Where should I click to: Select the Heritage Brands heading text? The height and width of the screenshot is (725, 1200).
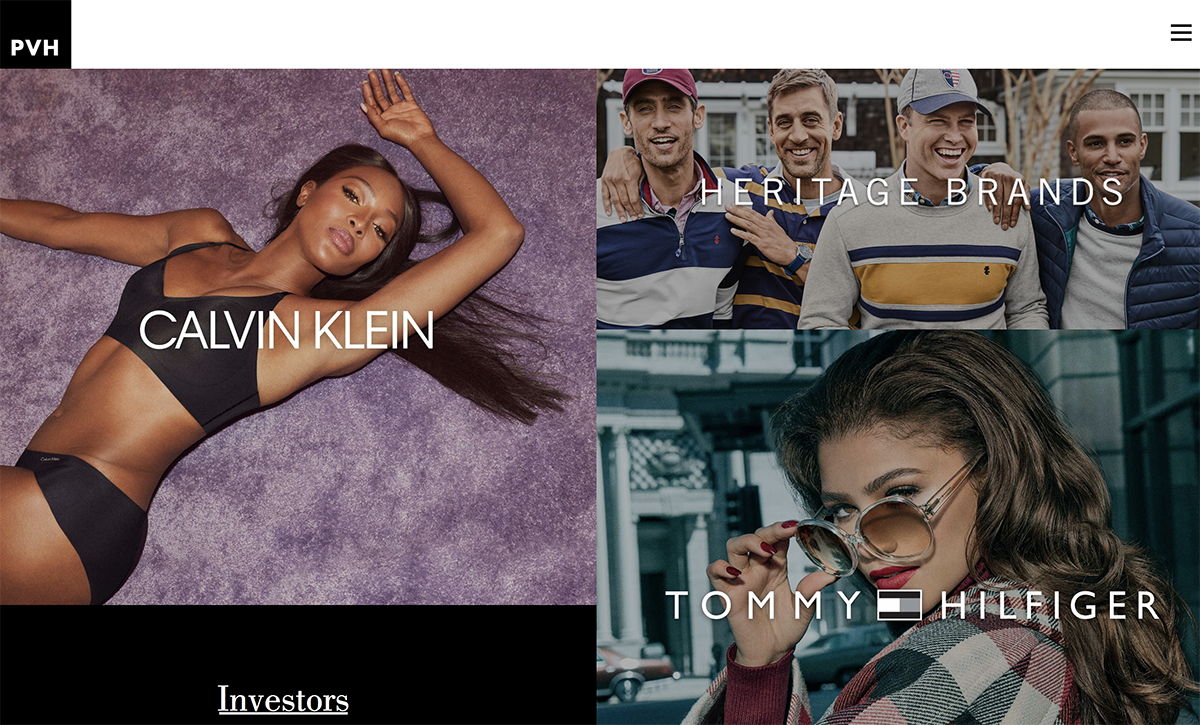pos(912,191)
